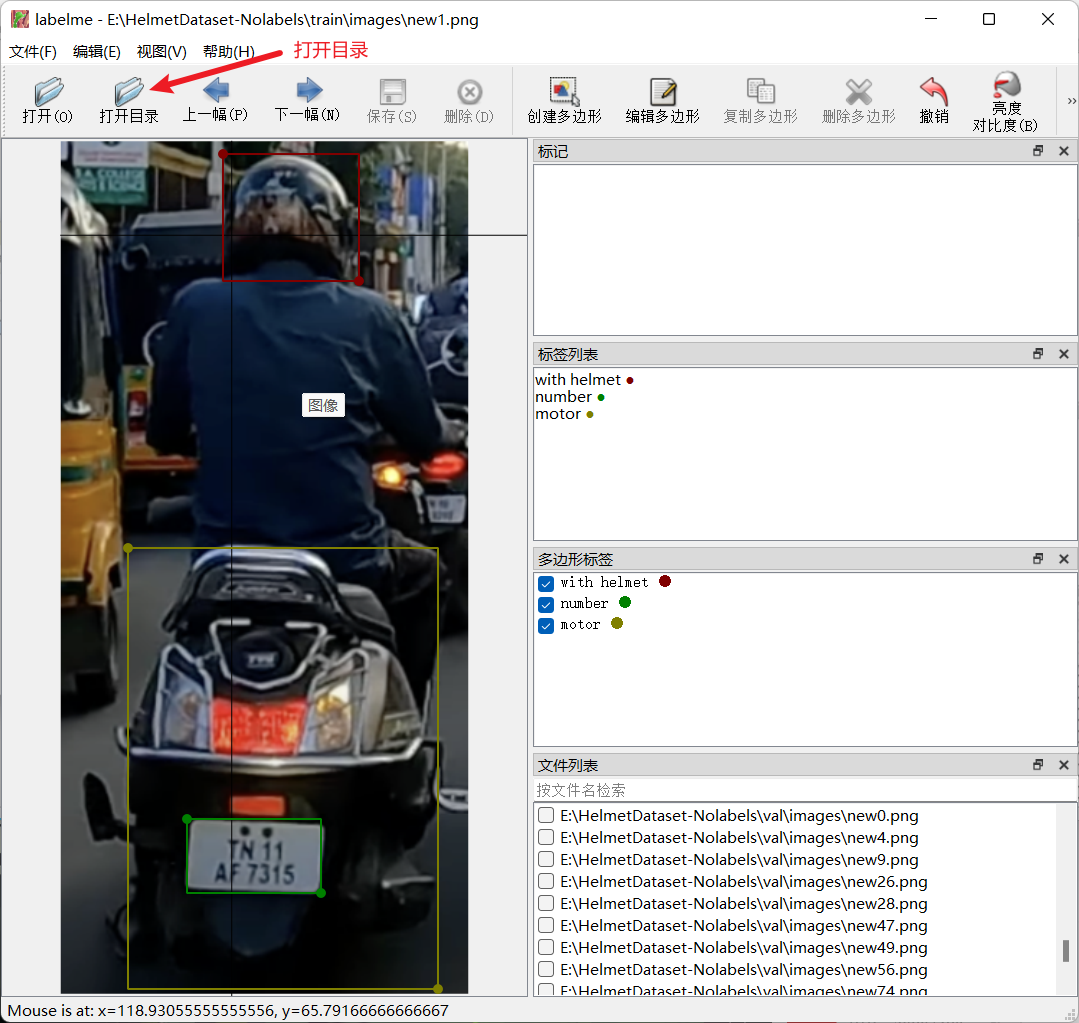1079x1023 pixels.
Task: Check the new26.png file checkbox
Action: pyautogui.click(x=546, y=881)
